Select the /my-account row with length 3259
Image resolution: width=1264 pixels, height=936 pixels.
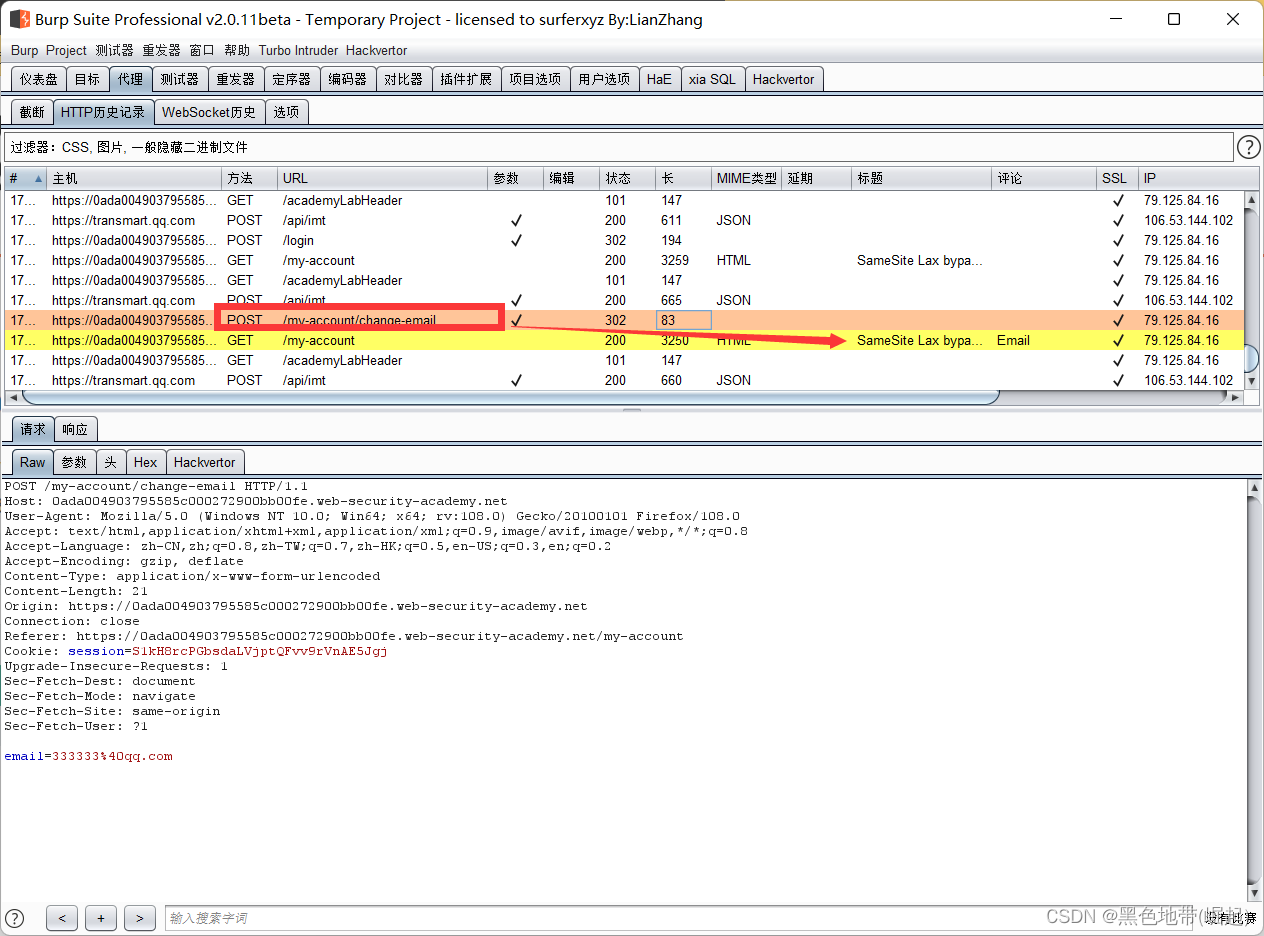pyautogui.click(x=622, y=260)
